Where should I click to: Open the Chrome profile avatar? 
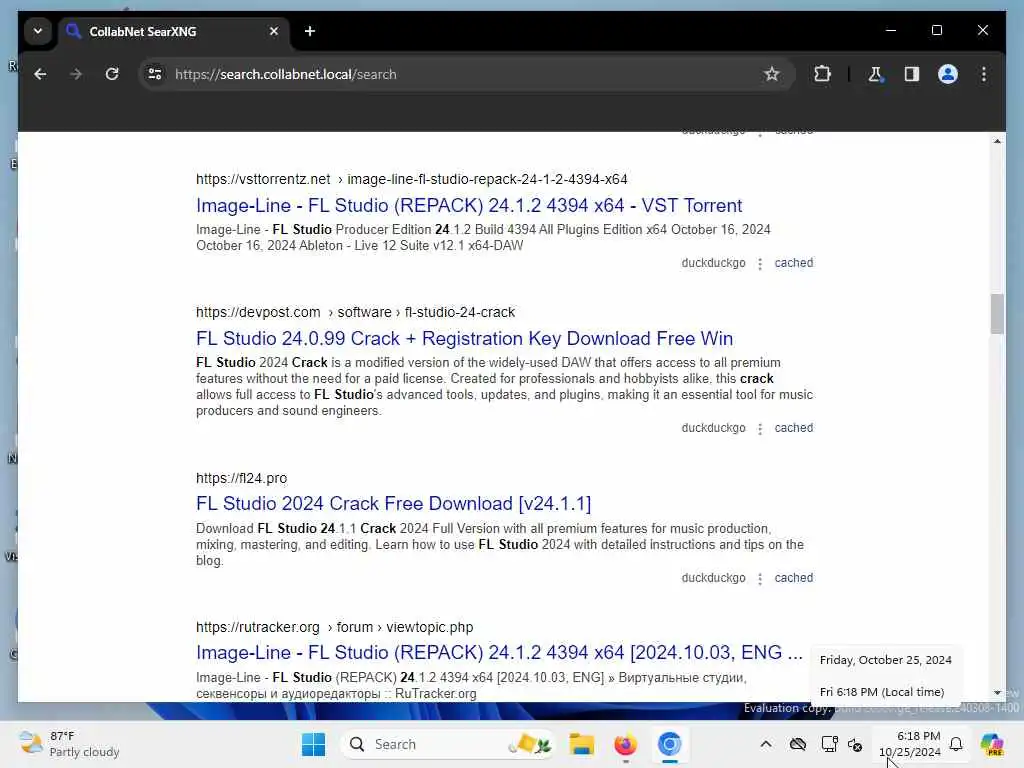948,74
